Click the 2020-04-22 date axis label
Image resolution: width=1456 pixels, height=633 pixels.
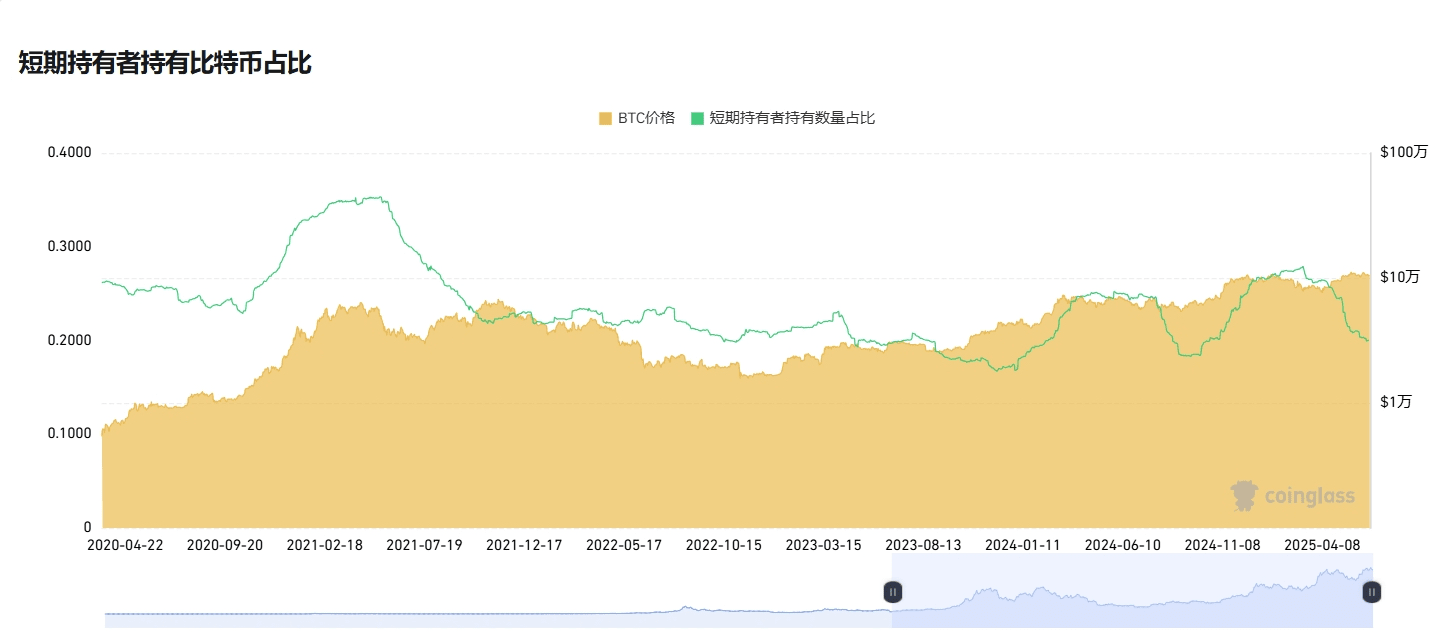(x=125, y=545)
